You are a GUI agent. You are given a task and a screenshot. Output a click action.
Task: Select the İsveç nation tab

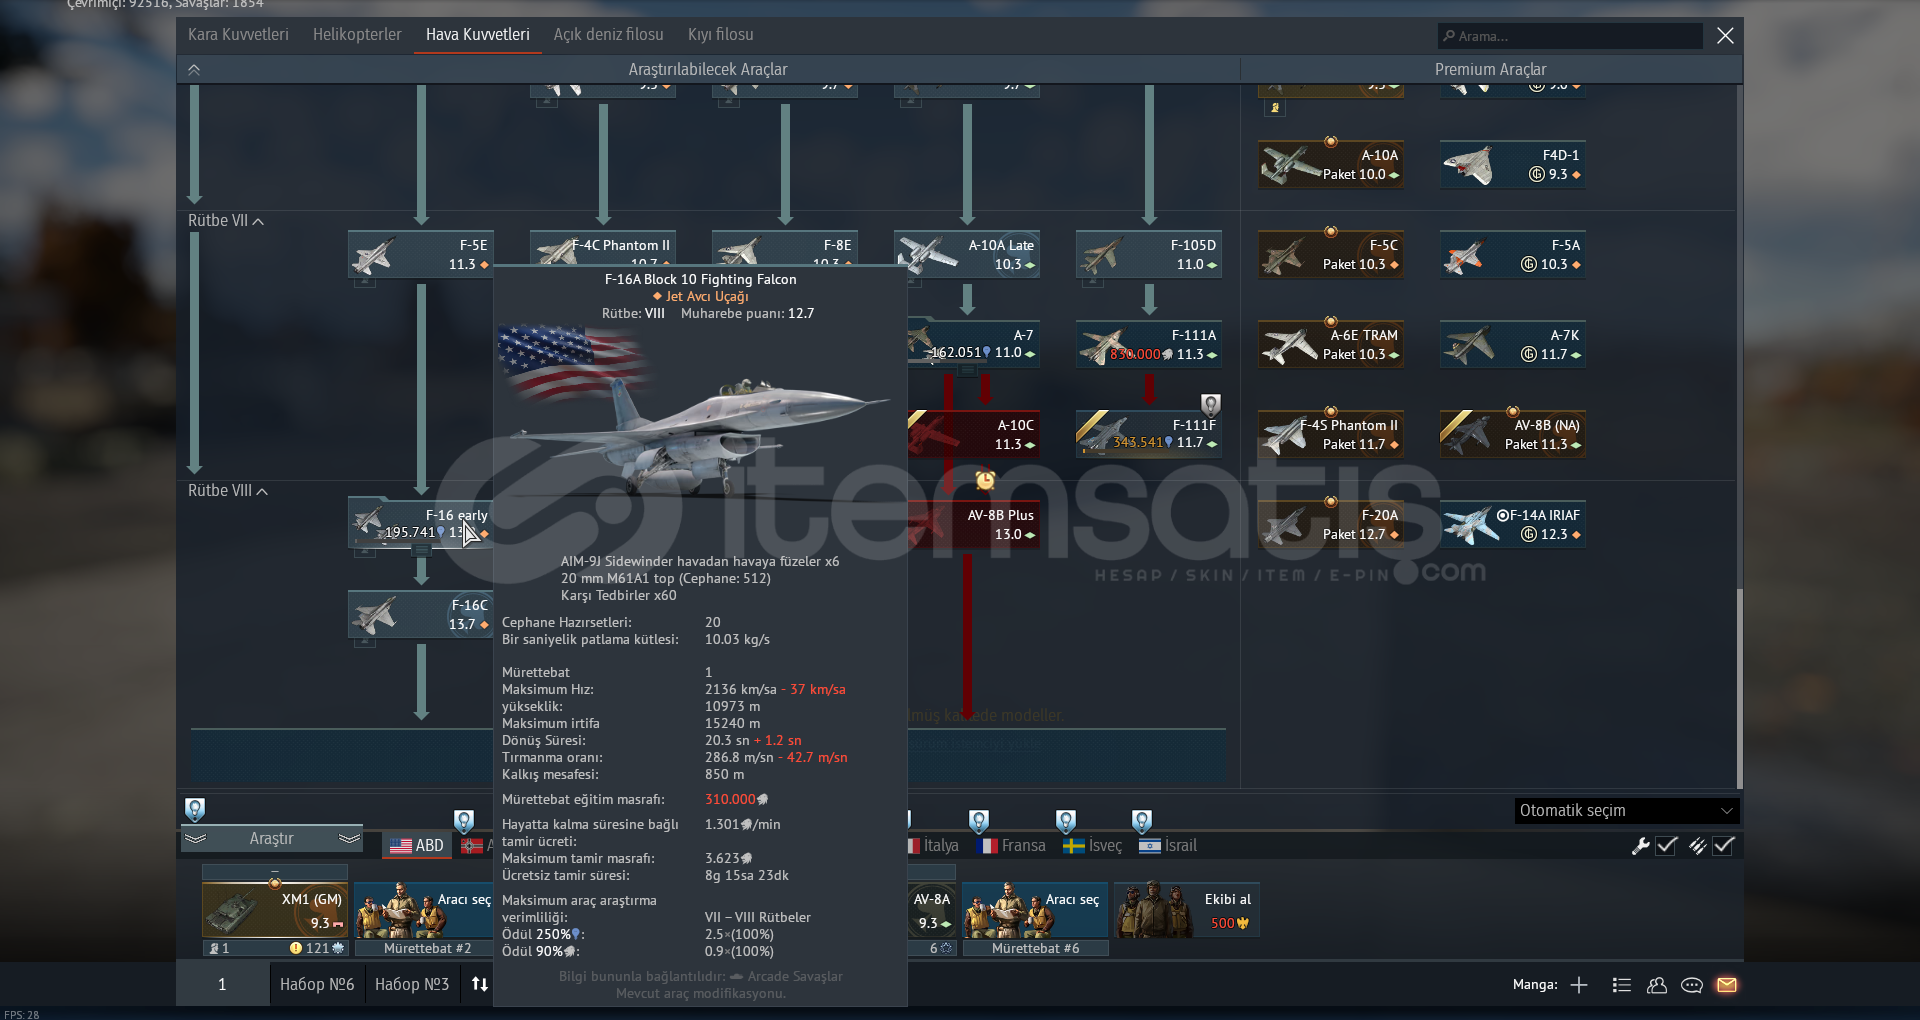[1093, 846]
